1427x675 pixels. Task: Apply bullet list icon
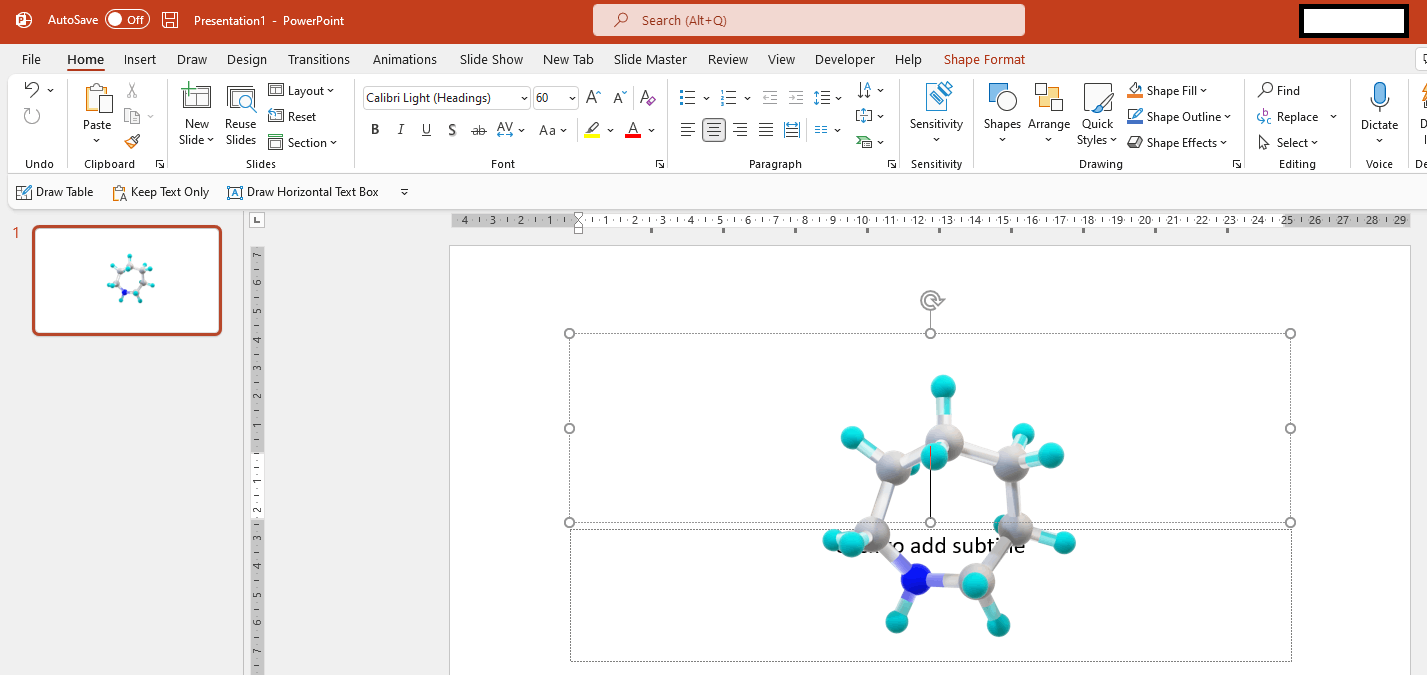click(687, 98)
